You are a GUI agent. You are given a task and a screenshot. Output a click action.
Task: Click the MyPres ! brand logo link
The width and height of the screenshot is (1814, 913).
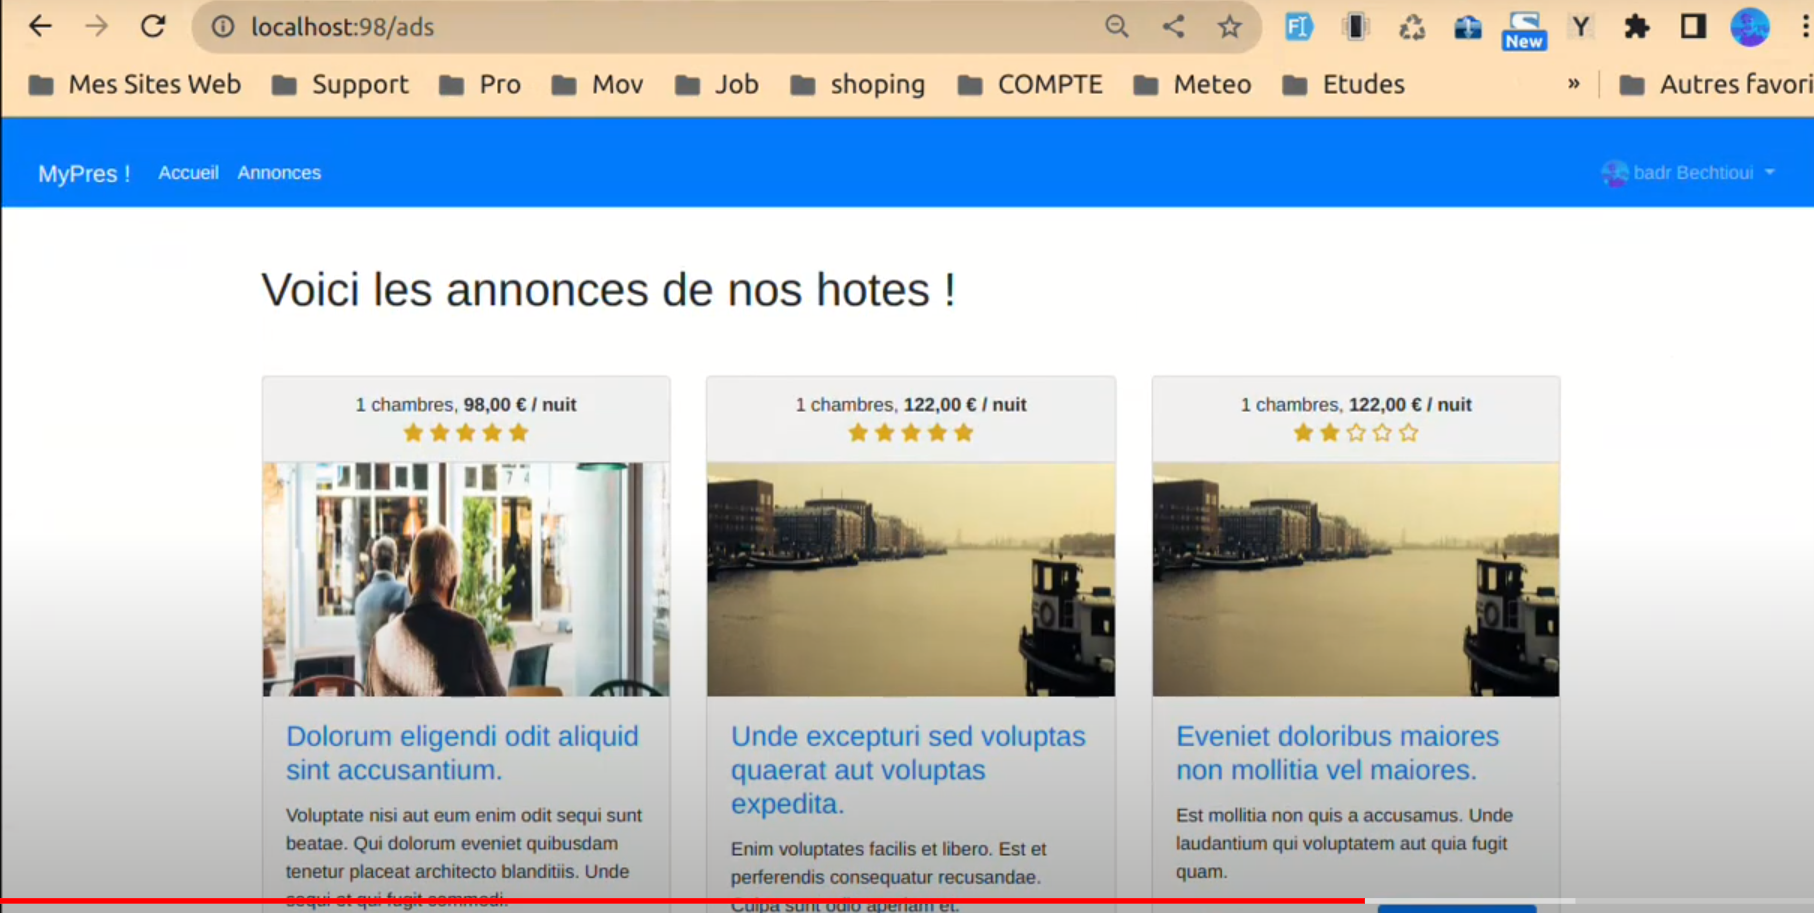(x=84, y=174)
